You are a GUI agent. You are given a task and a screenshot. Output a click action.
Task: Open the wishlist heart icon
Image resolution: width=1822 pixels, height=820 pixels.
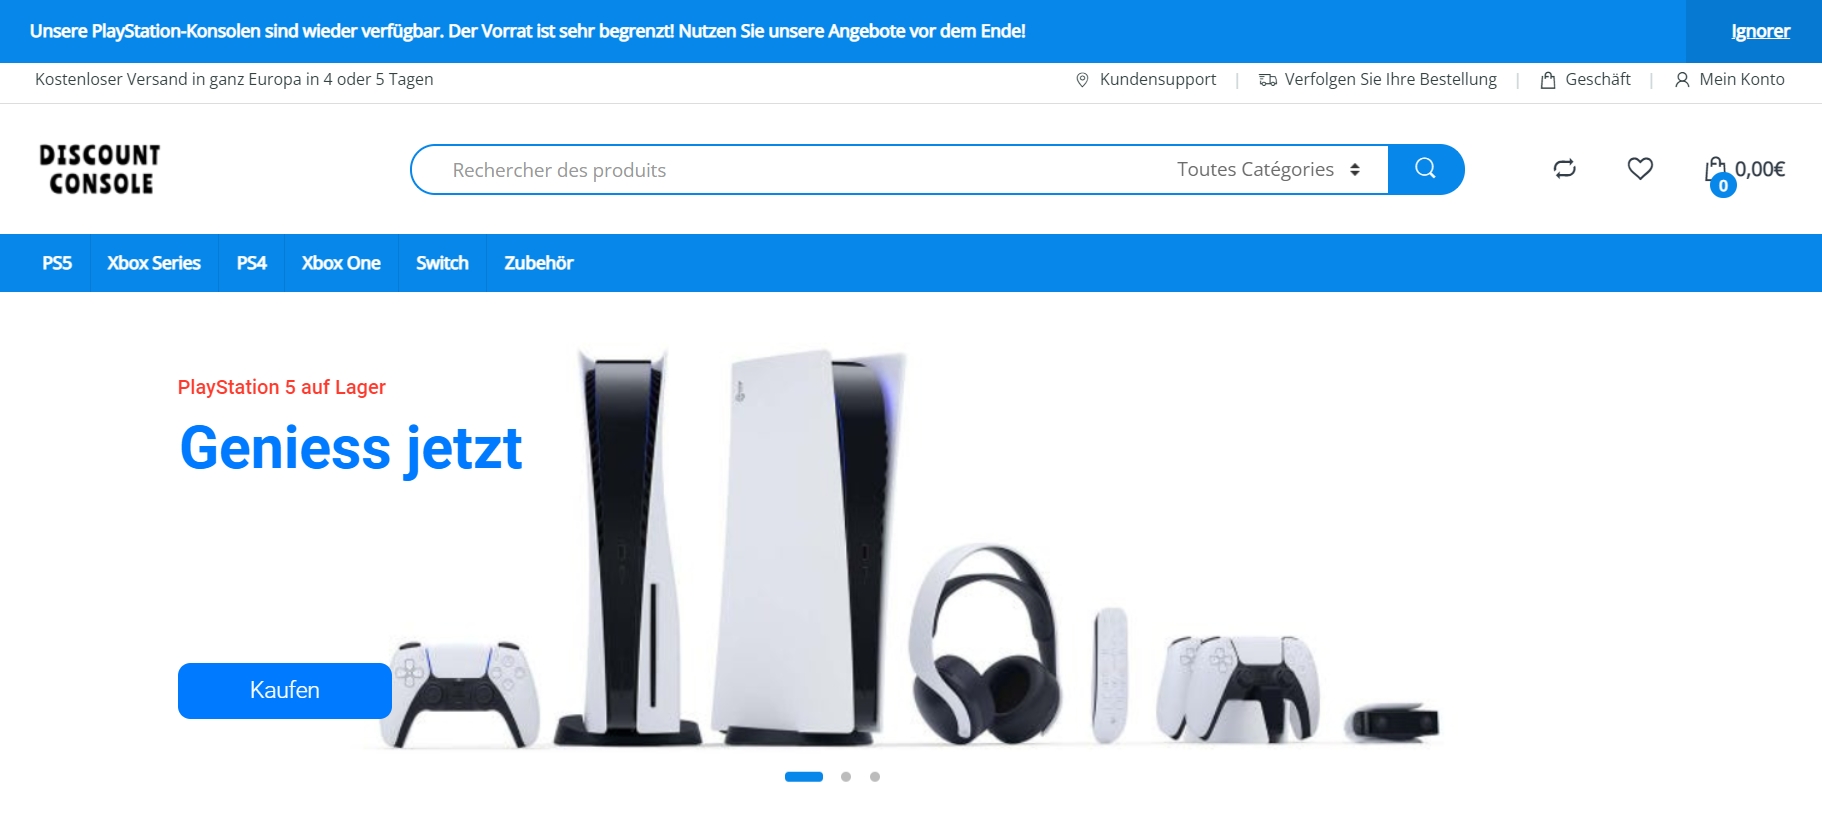click(x=1640, y=169)
